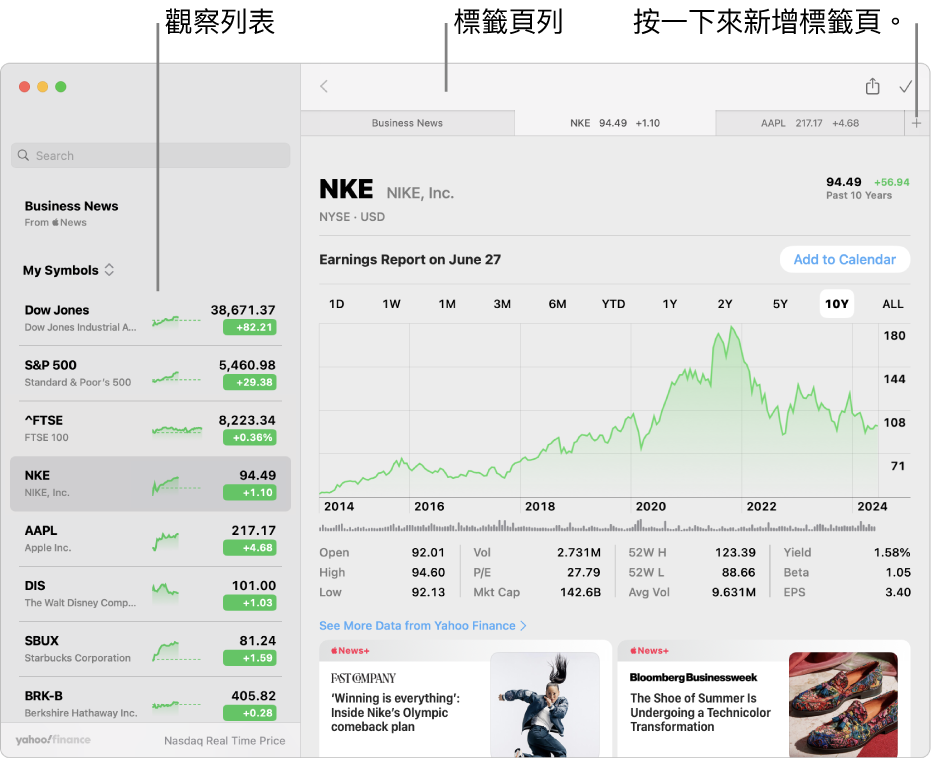Click the AAPL sparkline chart

[166, 541]
